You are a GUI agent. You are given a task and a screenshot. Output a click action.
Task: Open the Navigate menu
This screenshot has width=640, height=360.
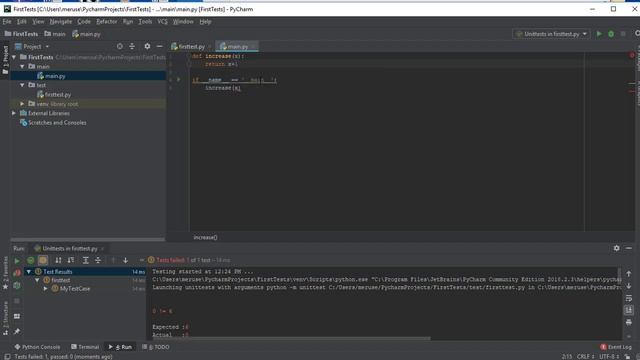[60, 22]
